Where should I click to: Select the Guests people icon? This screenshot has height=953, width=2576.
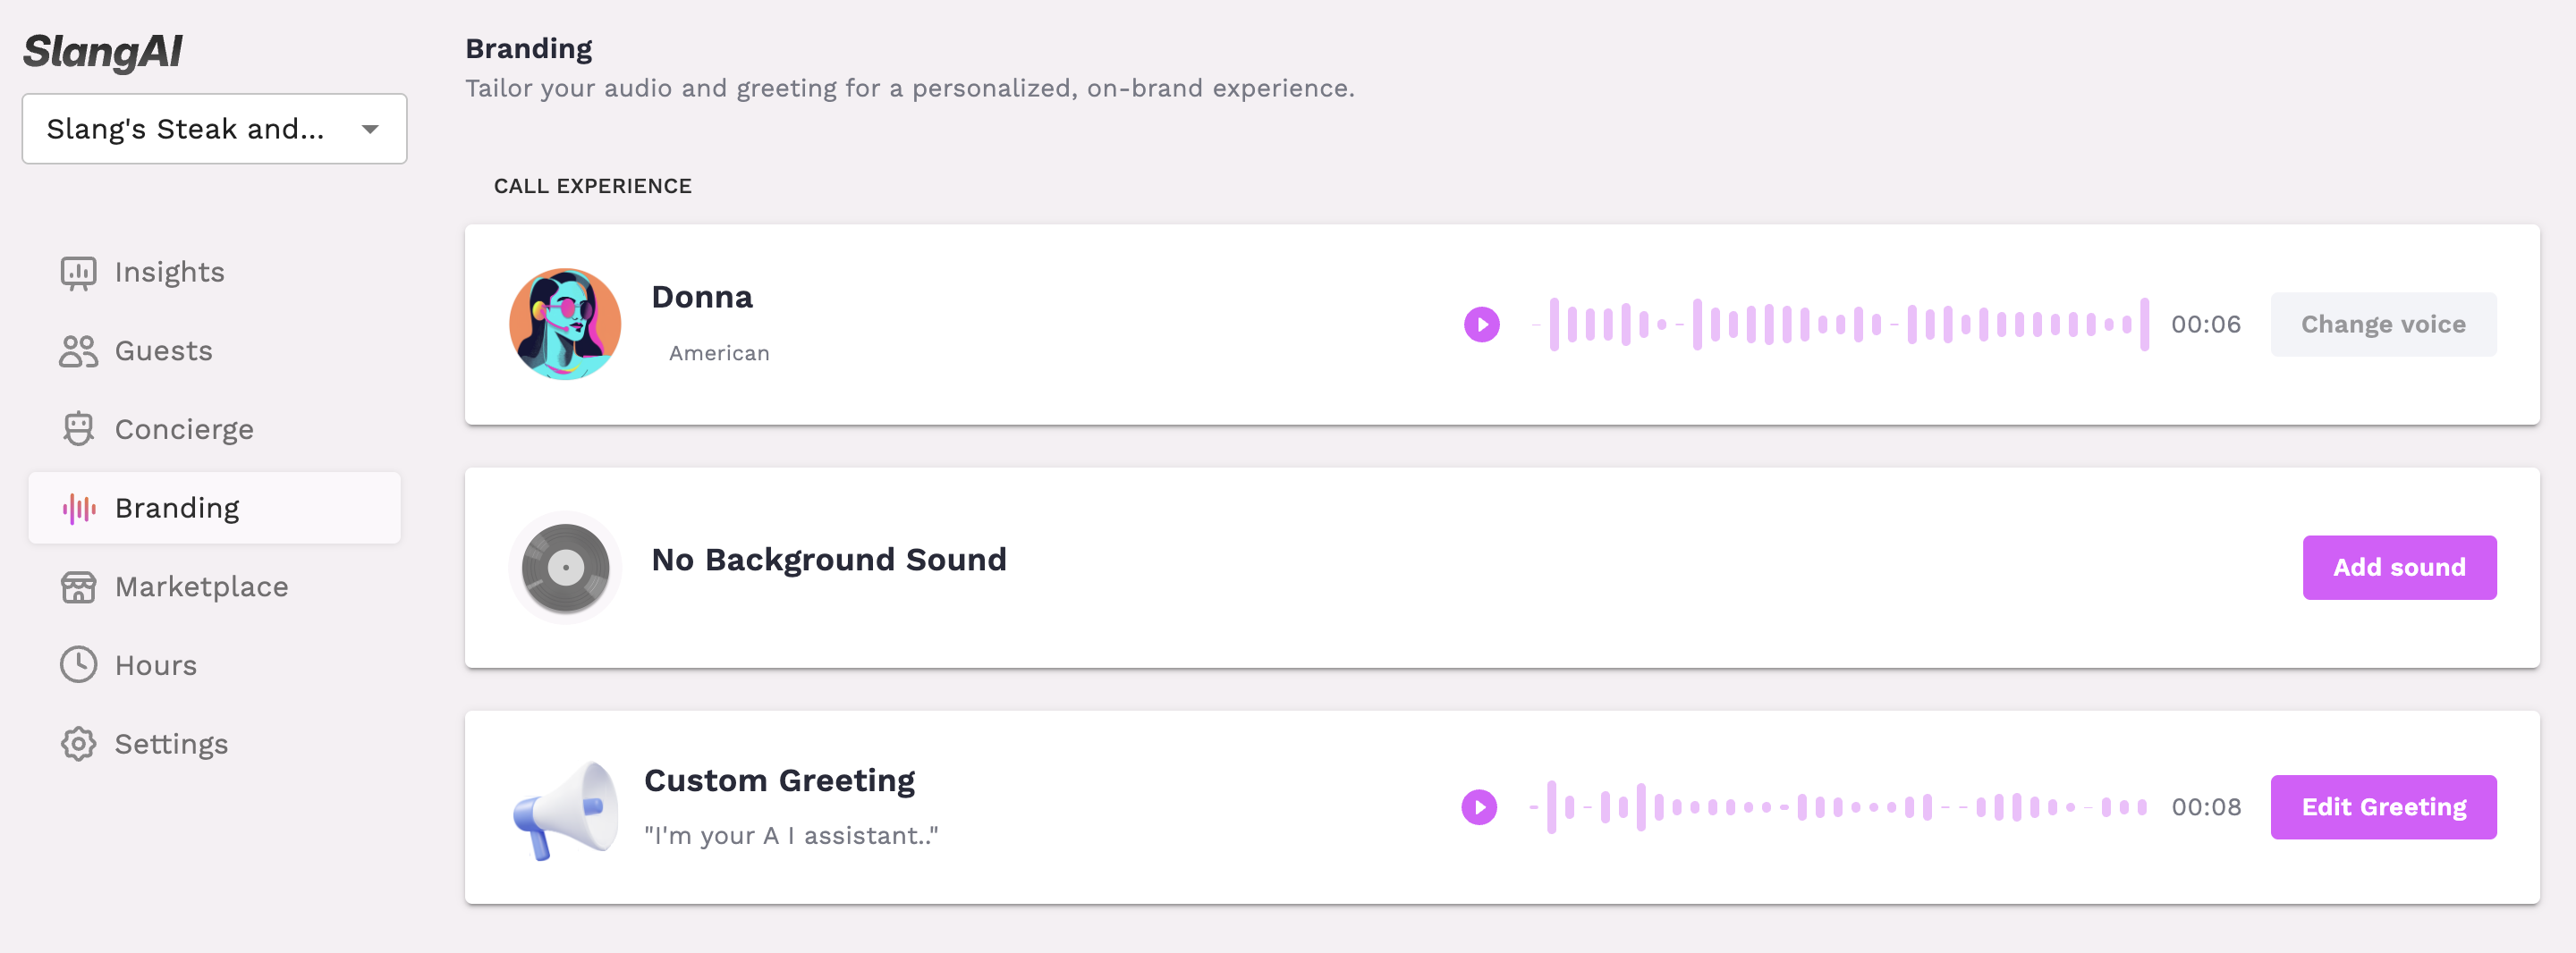tap(78, 351)
